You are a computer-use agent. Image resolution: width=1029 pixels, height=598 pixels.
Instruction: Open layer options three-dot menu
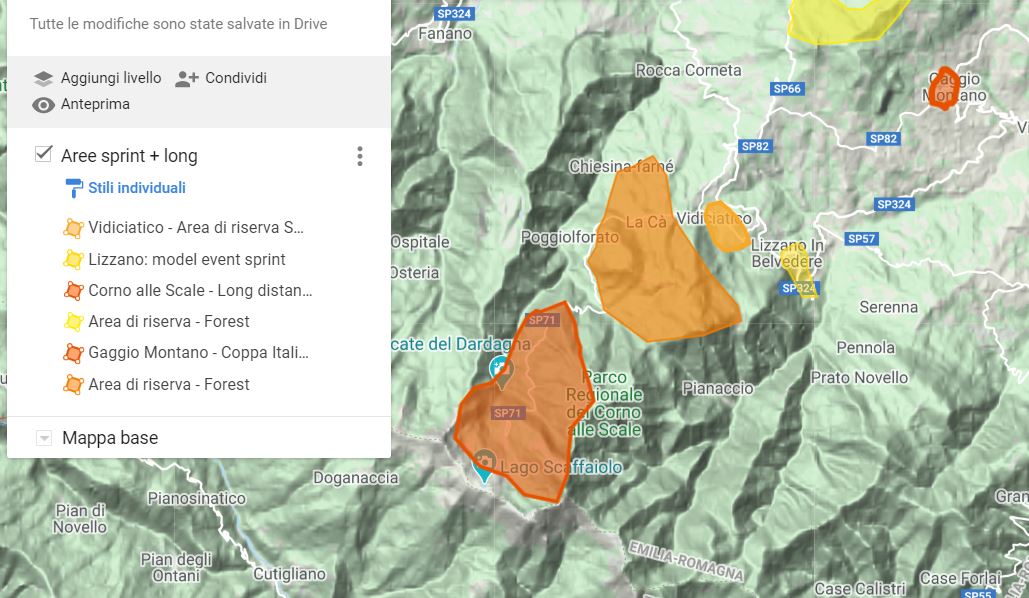pyautogui.click(x=360, y=156)
